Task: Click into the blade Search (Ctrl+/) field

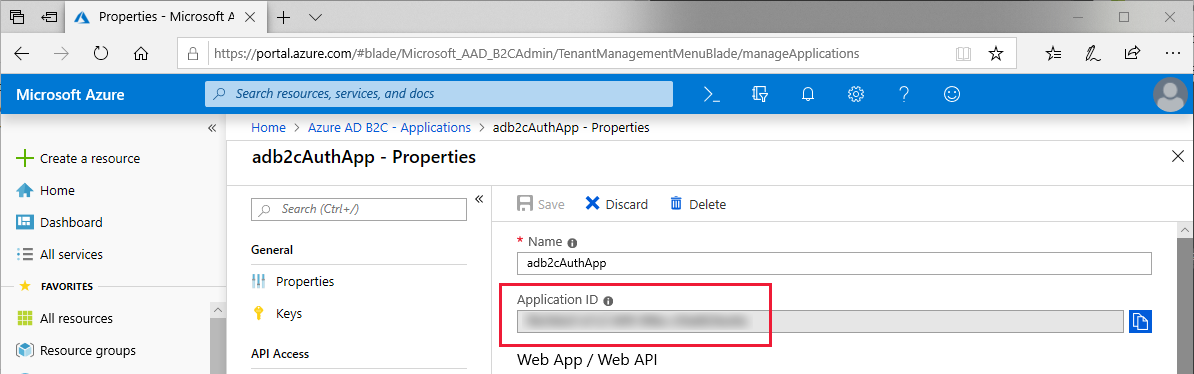Action: click(359, 209)
